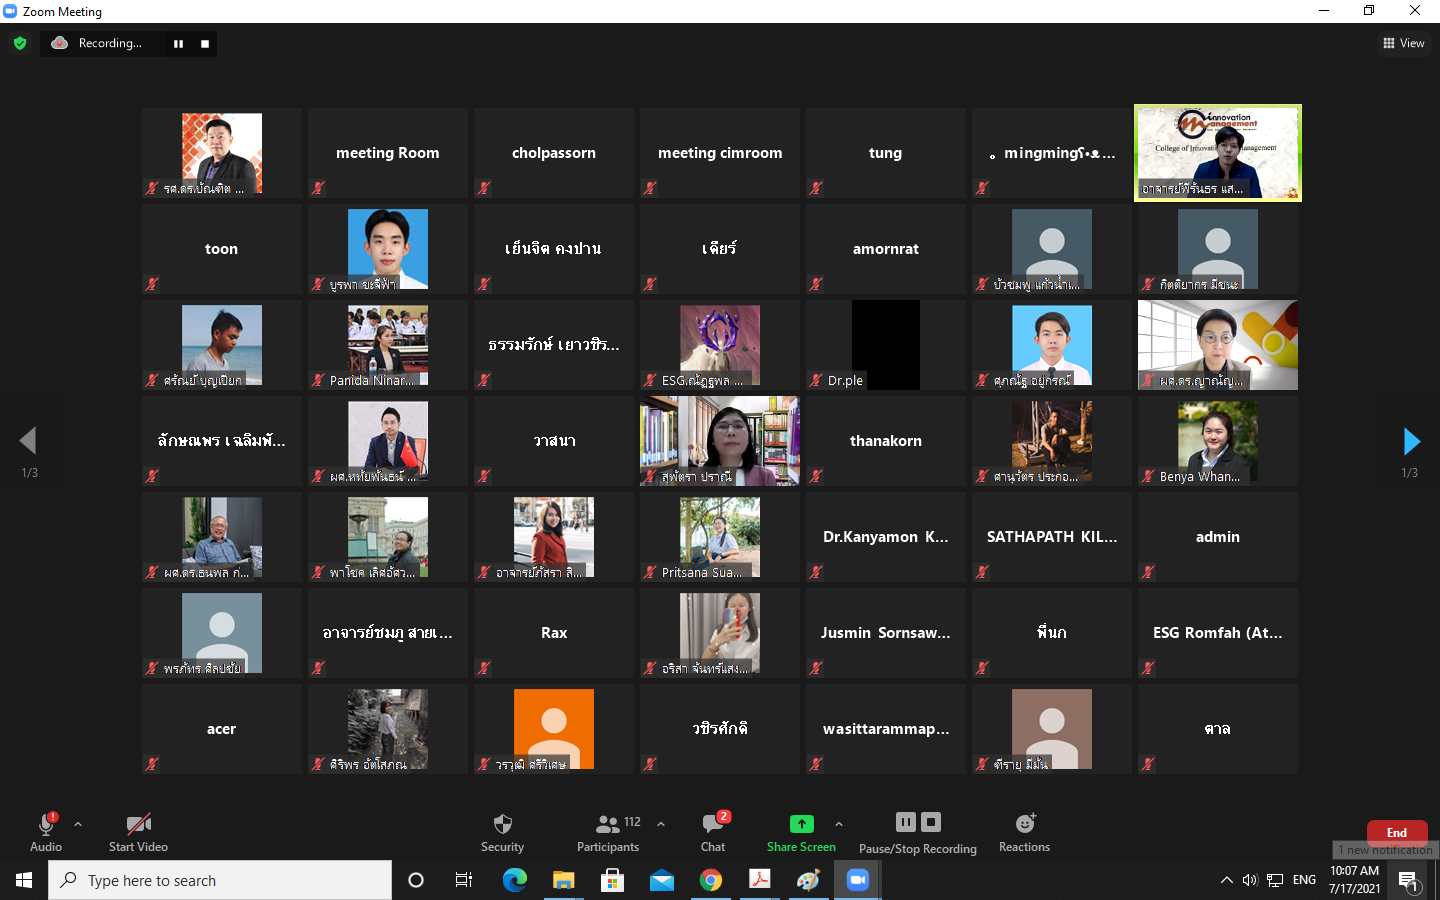
Task: Open the Participants panel
Action: pyautogui.click(x=608, y=832)
